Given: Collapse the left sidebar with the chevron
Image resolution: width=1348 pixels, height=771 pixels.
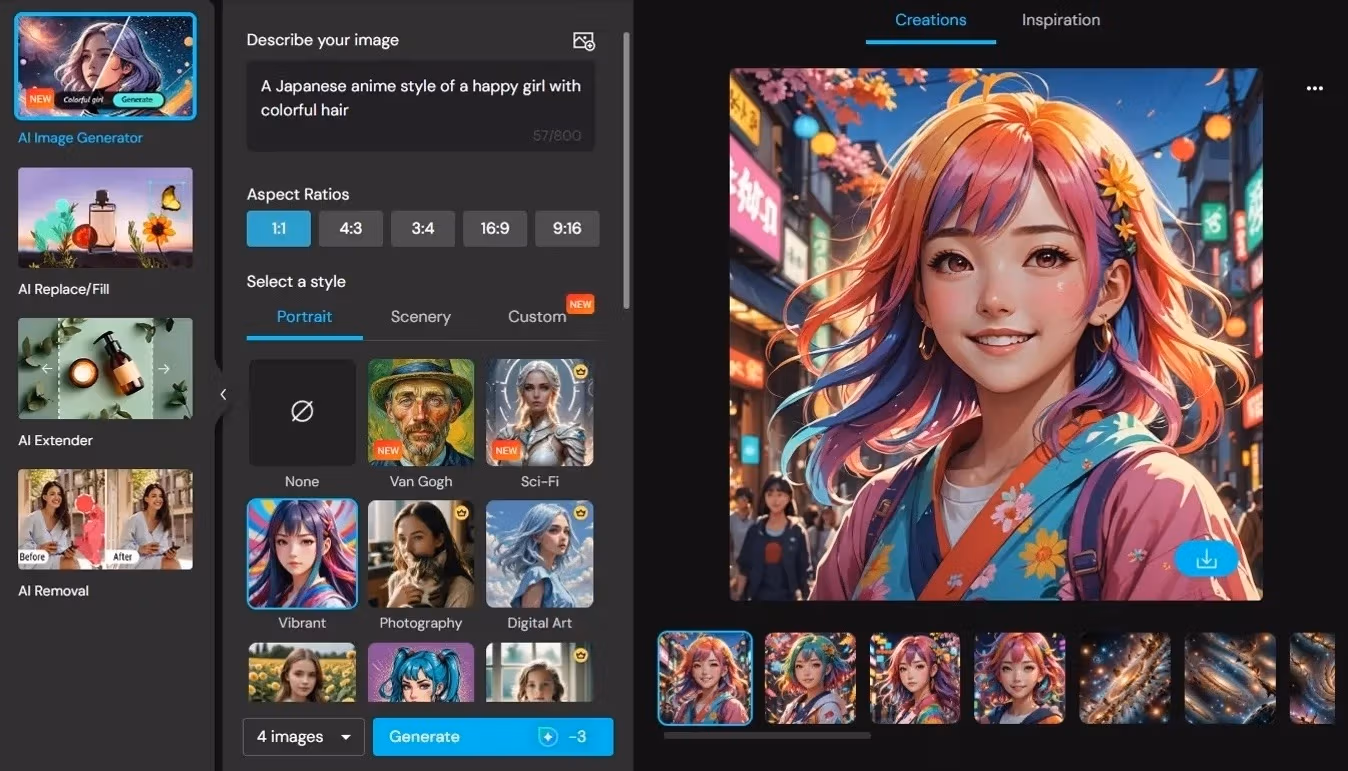Looking at the screenshot, I should pos(223,394).
